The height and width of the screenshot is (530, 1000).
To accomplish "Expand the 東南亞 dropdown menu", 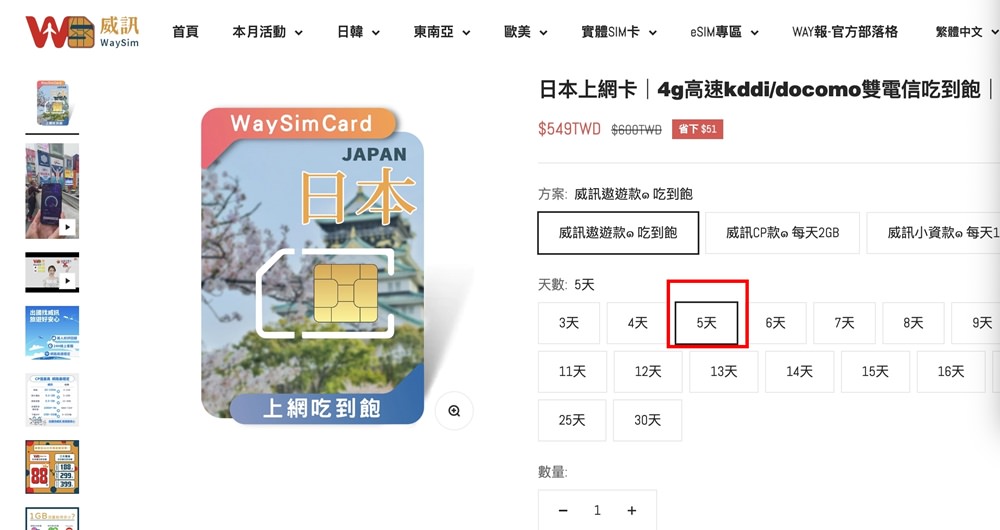I will pyautogui.click(x=442, y=32).
